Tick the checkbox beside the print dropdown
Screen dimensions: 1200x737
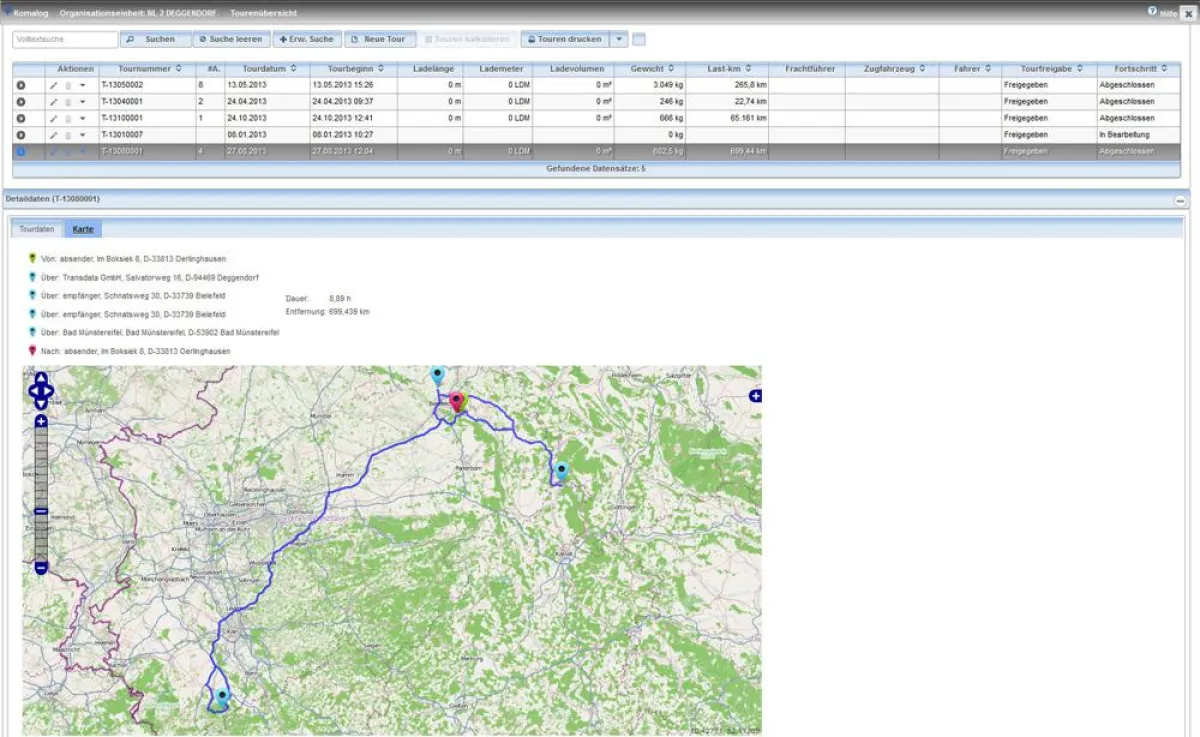(639, 39)
